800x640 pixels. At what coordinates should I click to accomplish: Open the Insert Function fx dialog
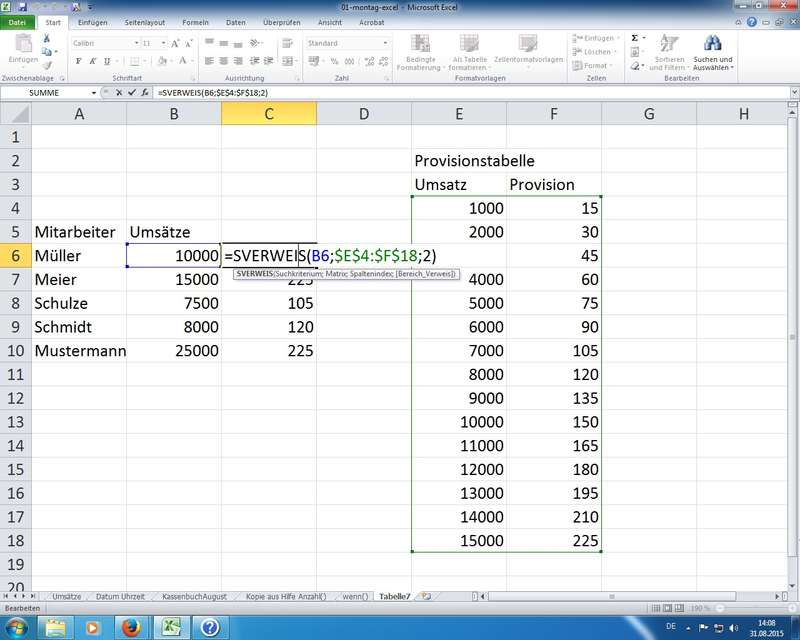click(145, 92)
